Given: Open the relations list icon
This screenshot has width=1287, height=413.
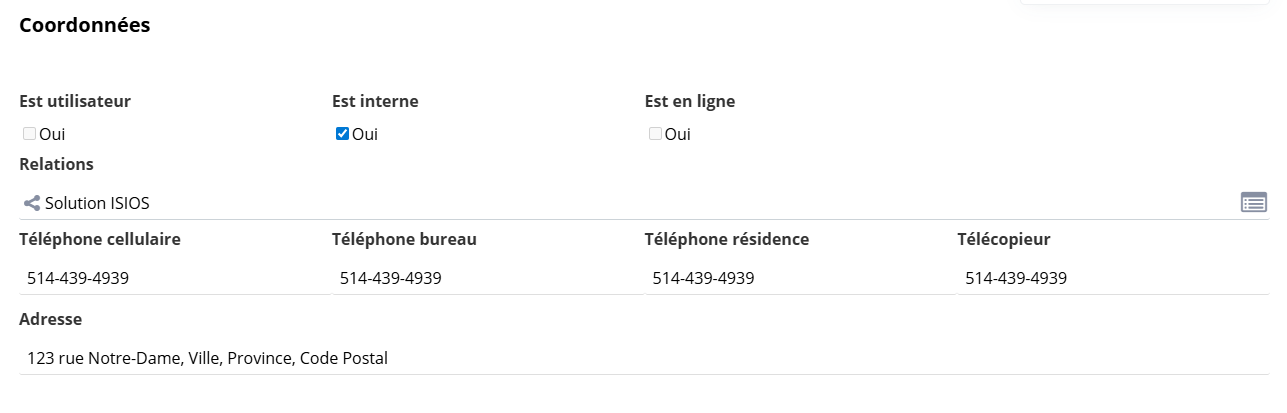Looking at the screenshot, I should coord(1254,203).
